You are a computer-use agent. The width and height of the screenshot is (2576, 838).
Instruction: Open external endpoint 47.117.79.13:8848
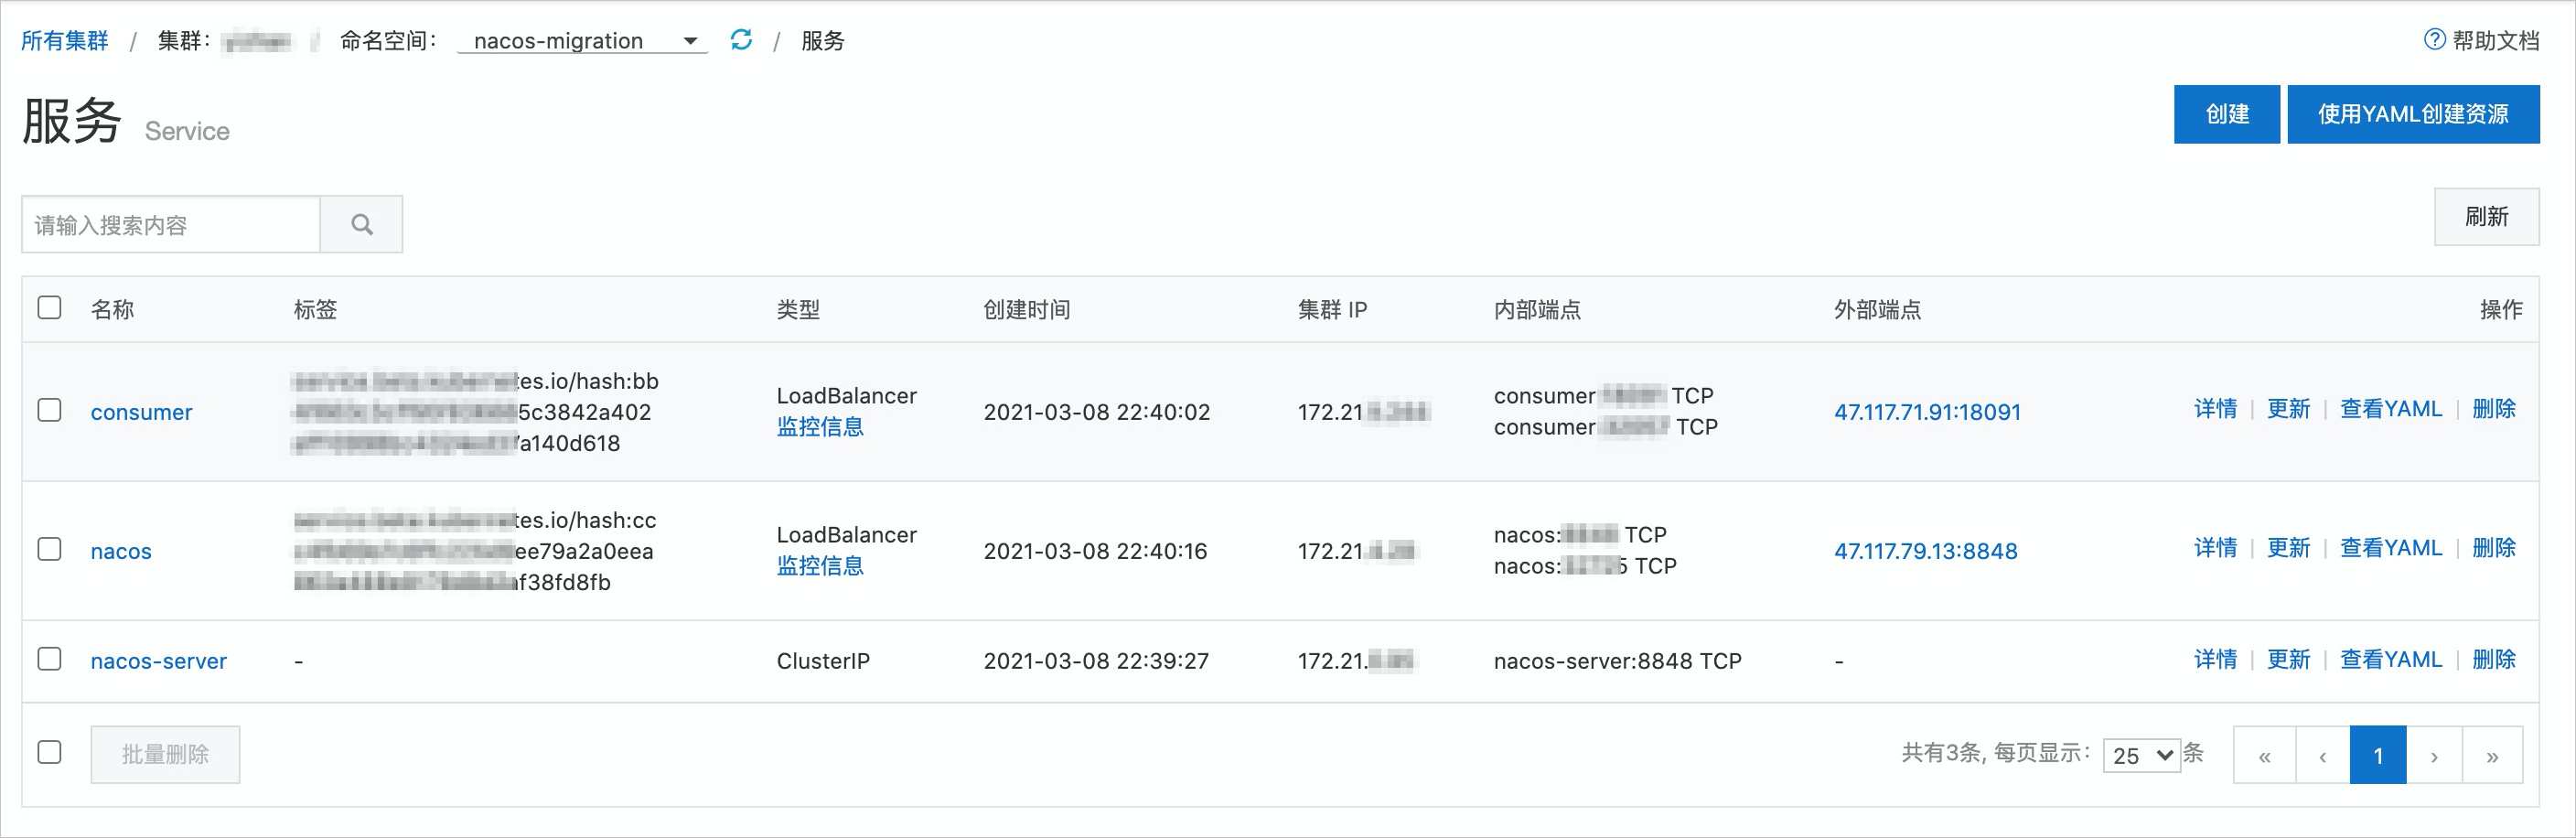tap(1925, 551)
